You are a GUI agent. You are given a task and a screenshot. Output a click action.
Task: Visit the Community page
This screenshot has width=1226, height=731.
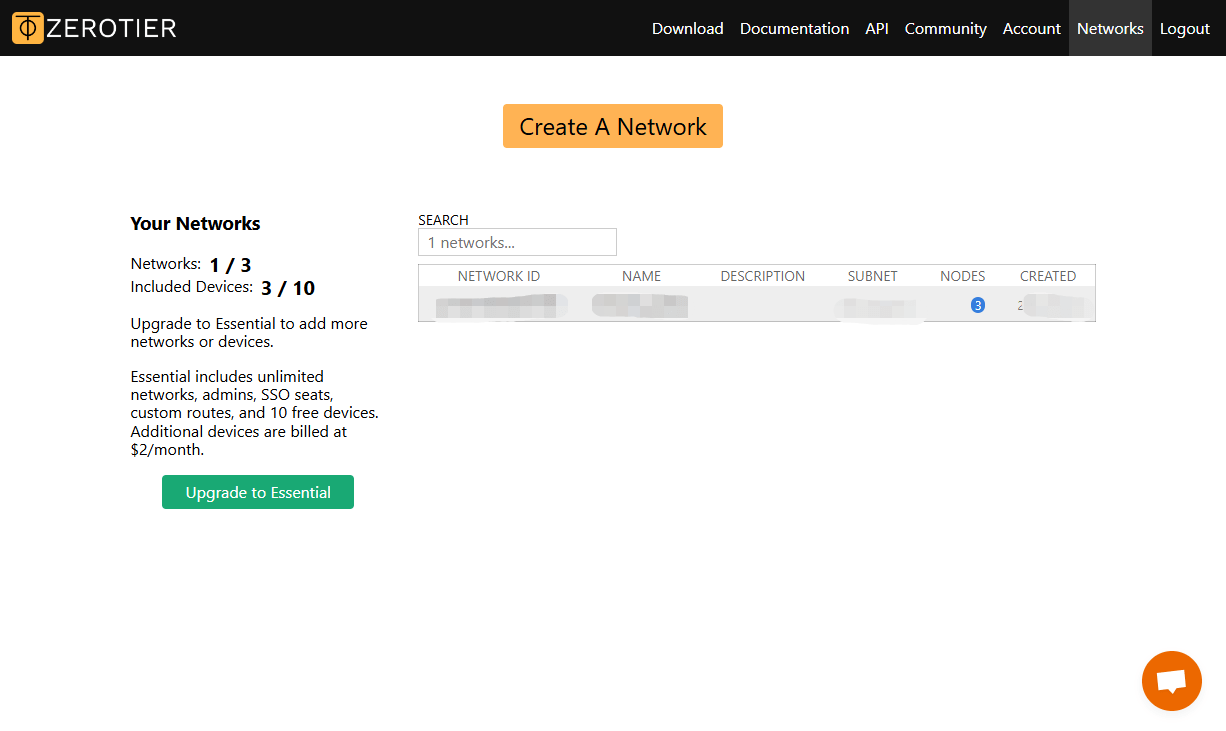(x=946, y=28)
